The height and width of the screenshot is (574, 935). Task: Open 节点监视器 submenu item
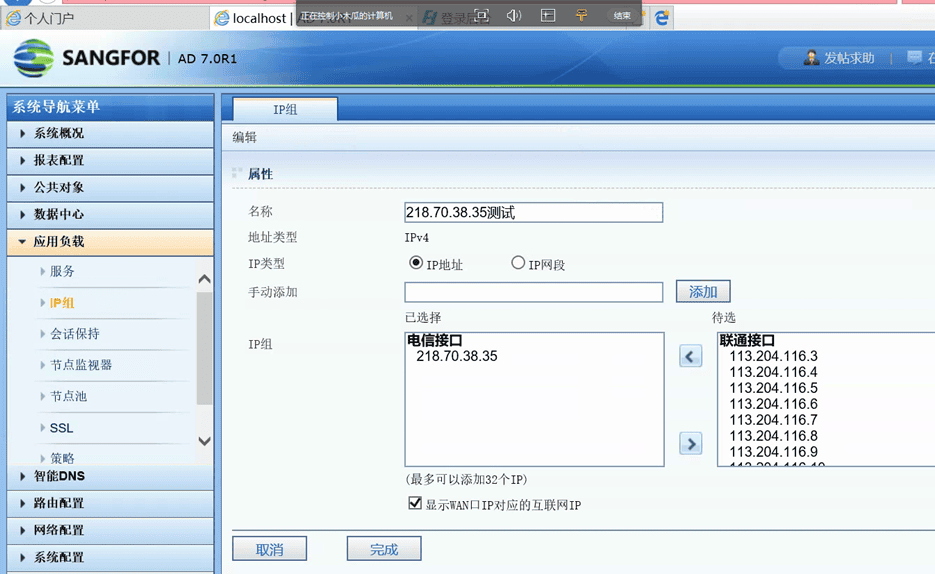pos(81,365)
